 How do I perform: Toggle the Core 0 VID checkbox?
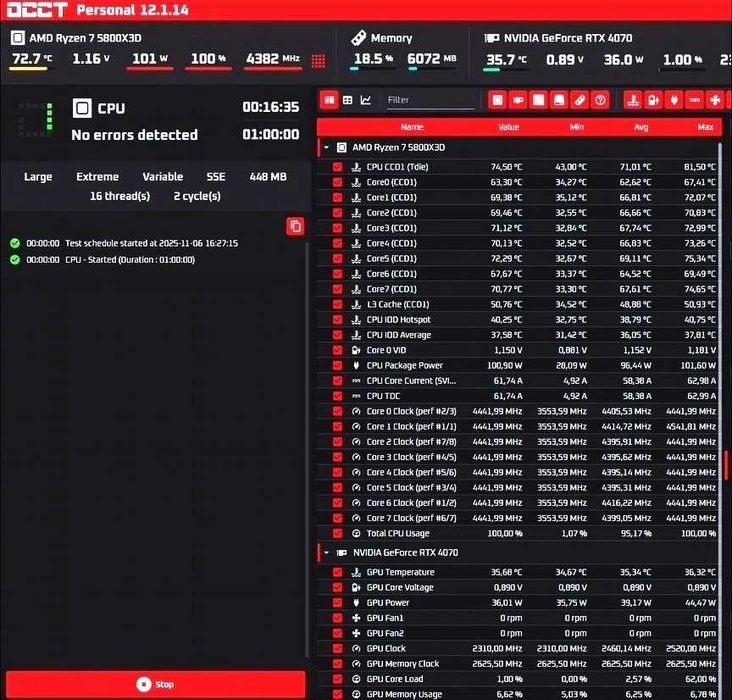pos(338,350)
